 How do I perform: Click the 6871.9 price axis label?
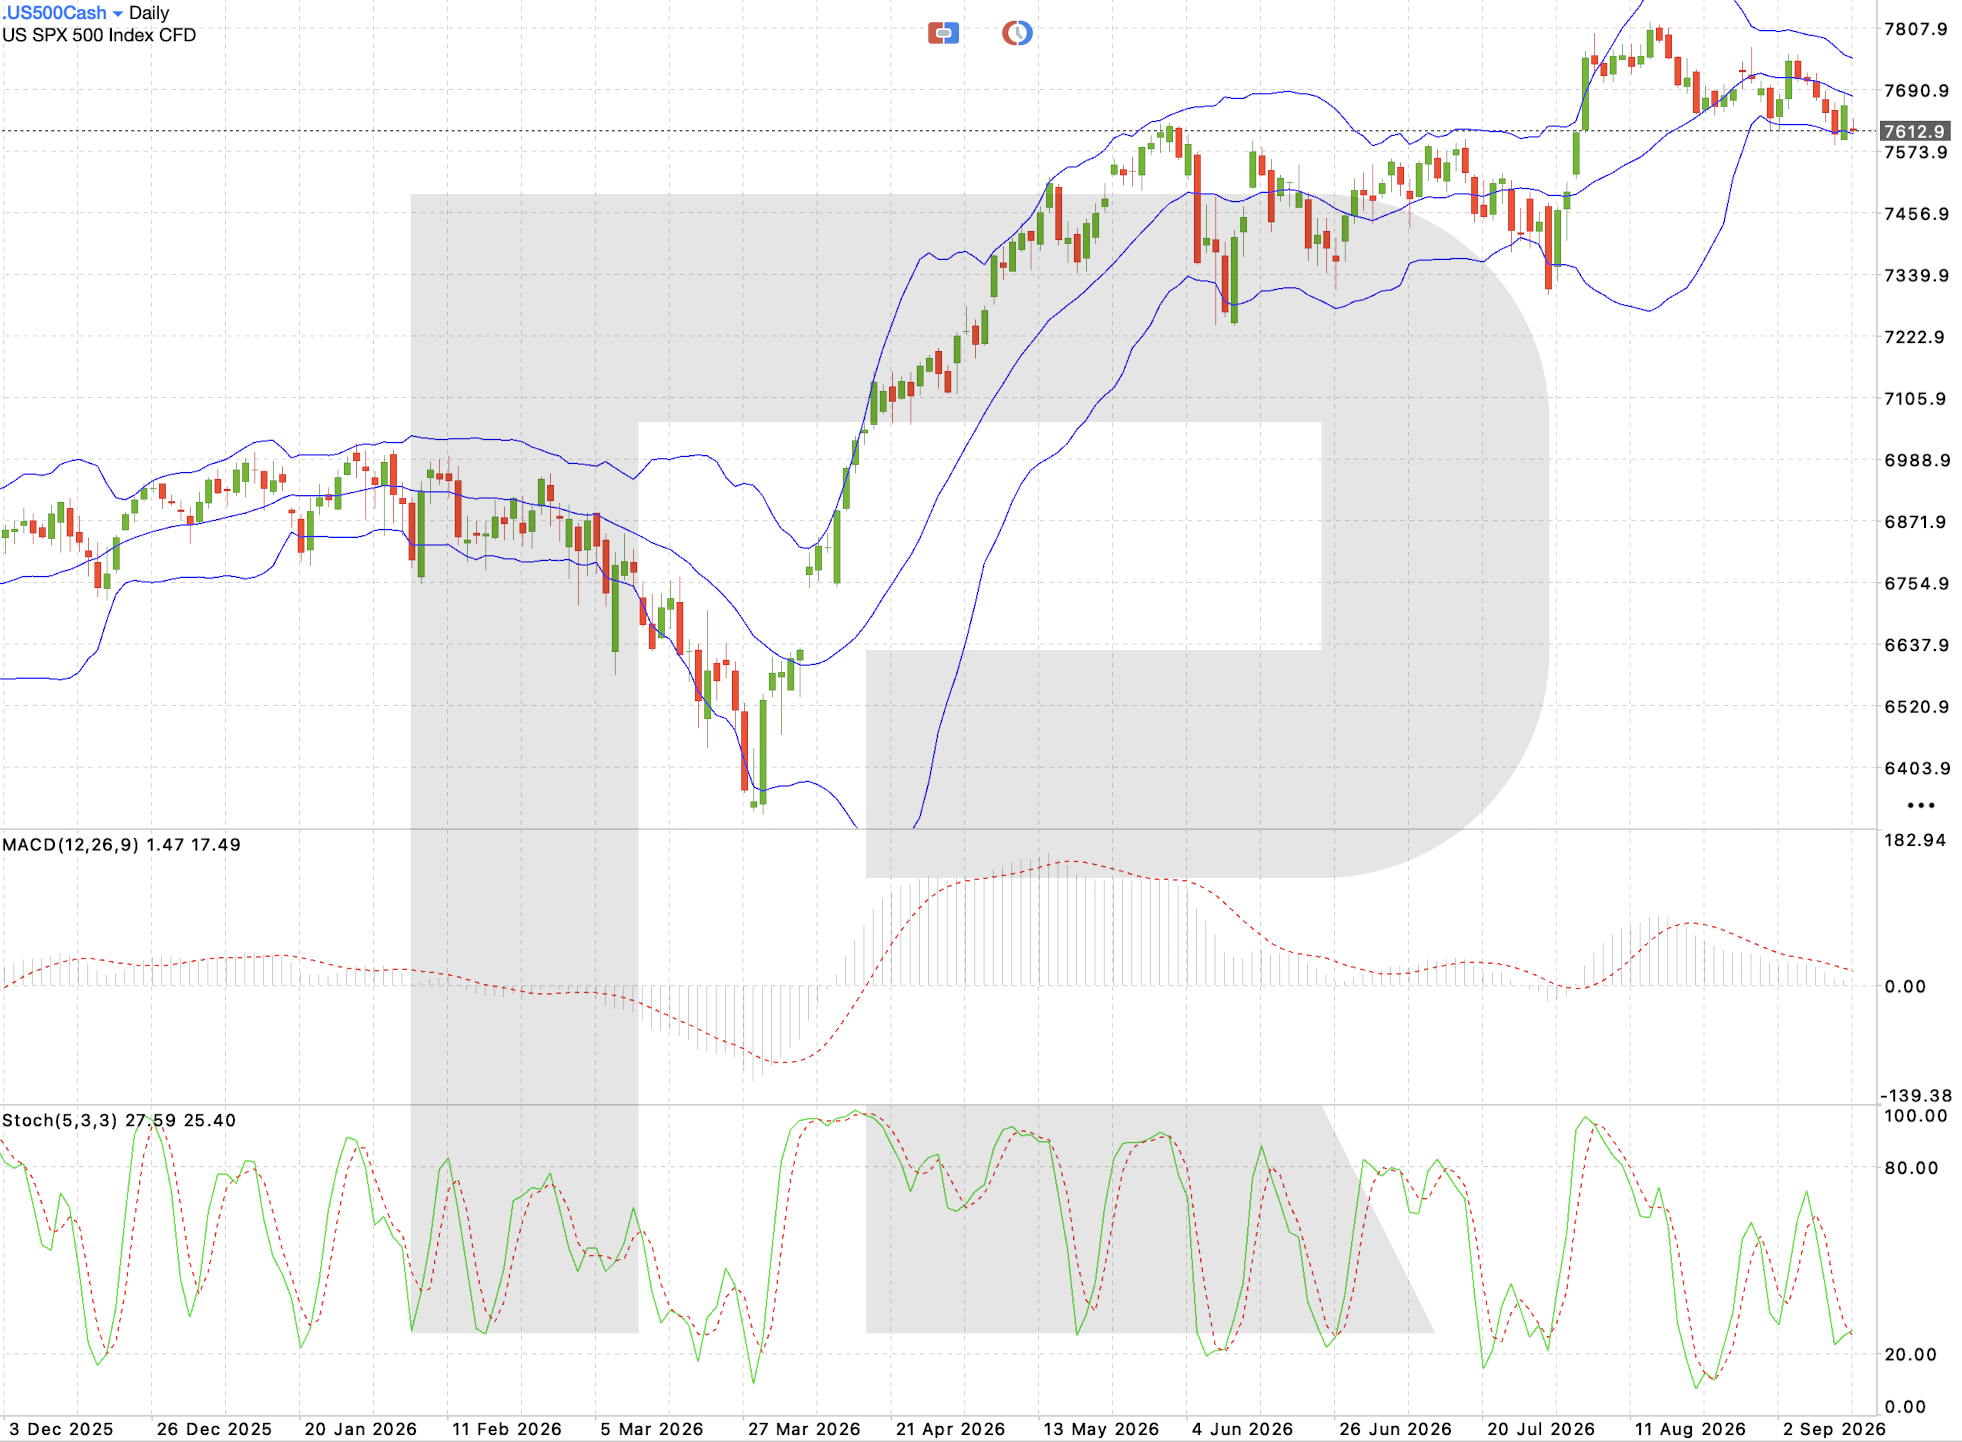coord(1916,522)
